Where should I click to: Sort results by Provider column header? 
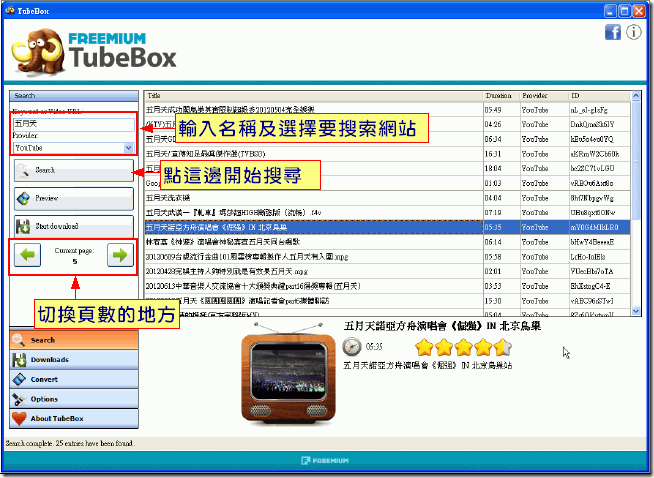[x=544, y=96]
